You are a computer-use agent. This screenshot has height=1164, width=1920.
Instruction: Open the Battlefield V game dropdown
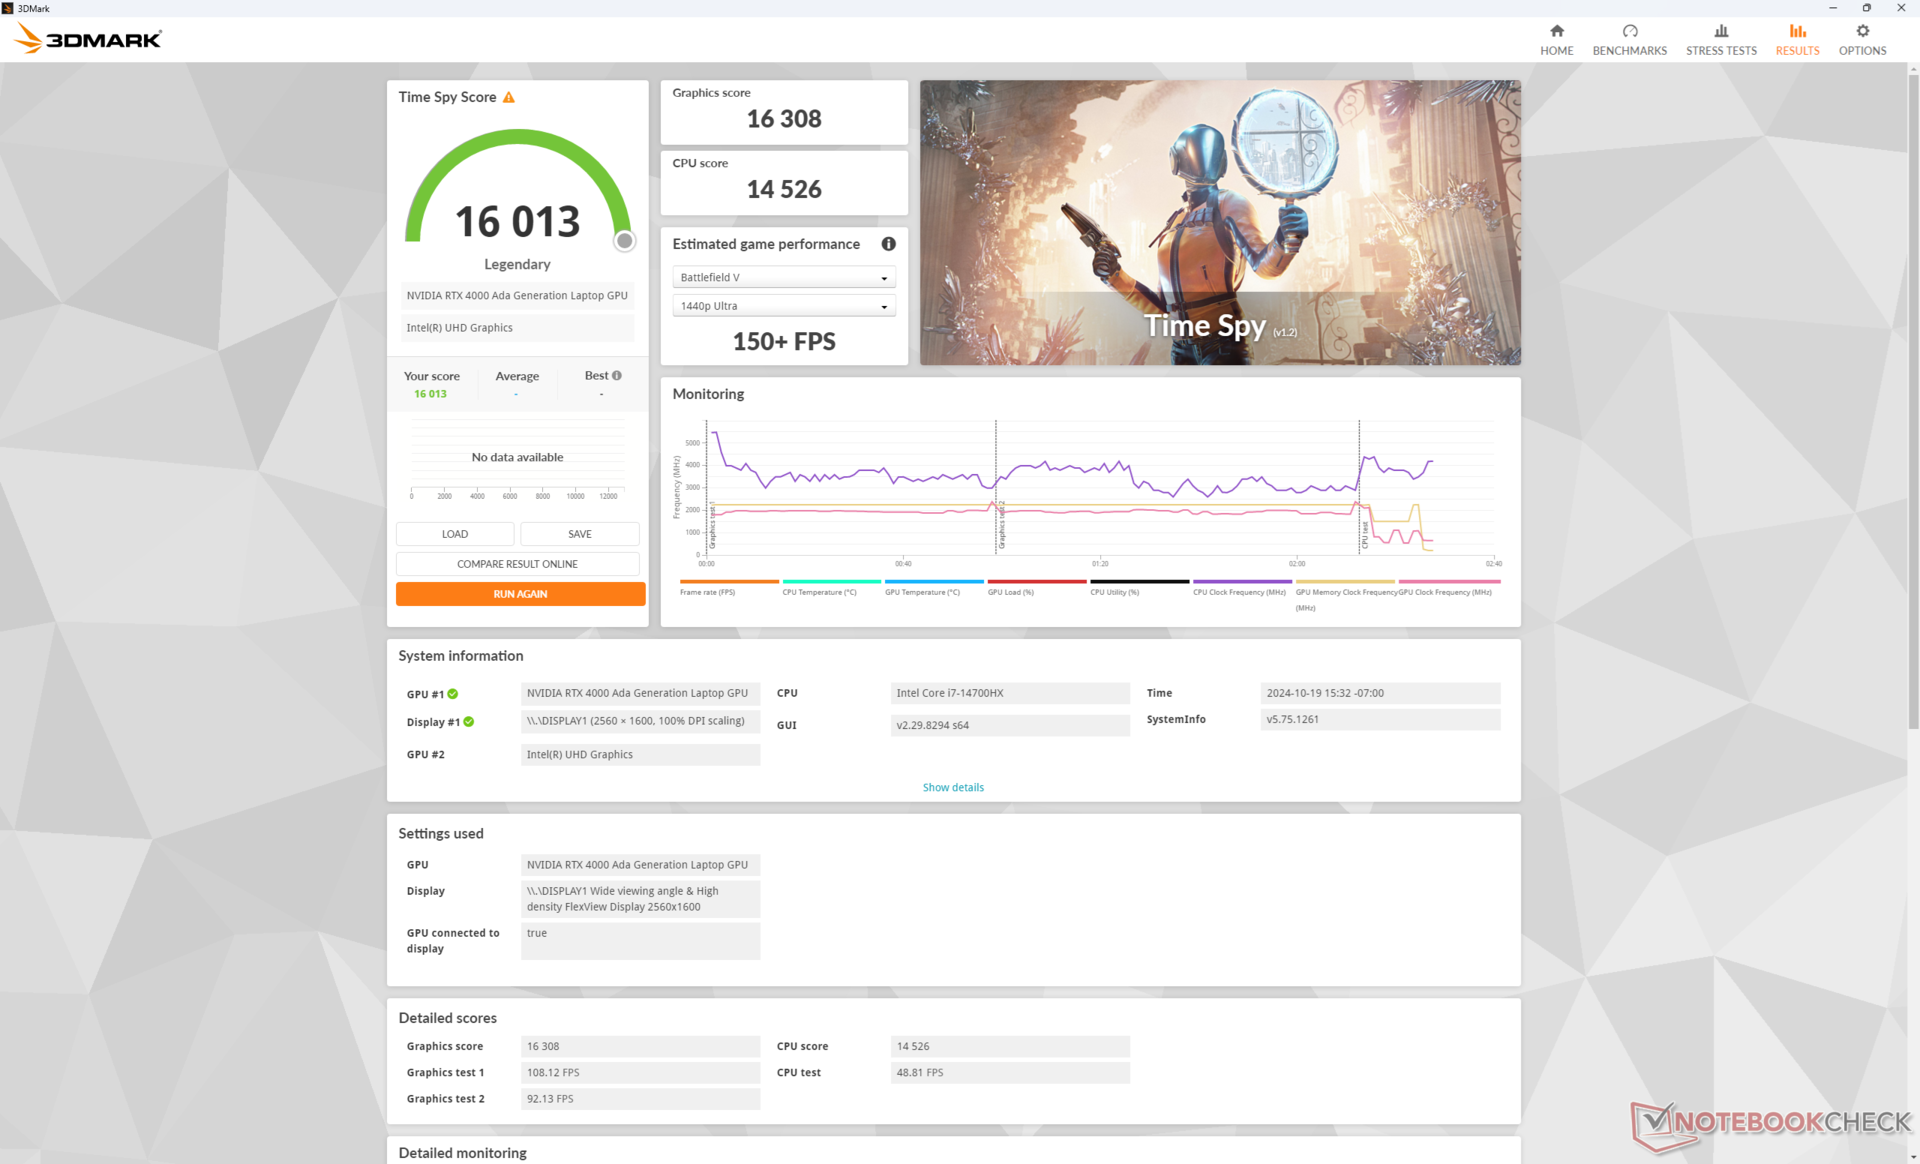[x=783, y=278]
